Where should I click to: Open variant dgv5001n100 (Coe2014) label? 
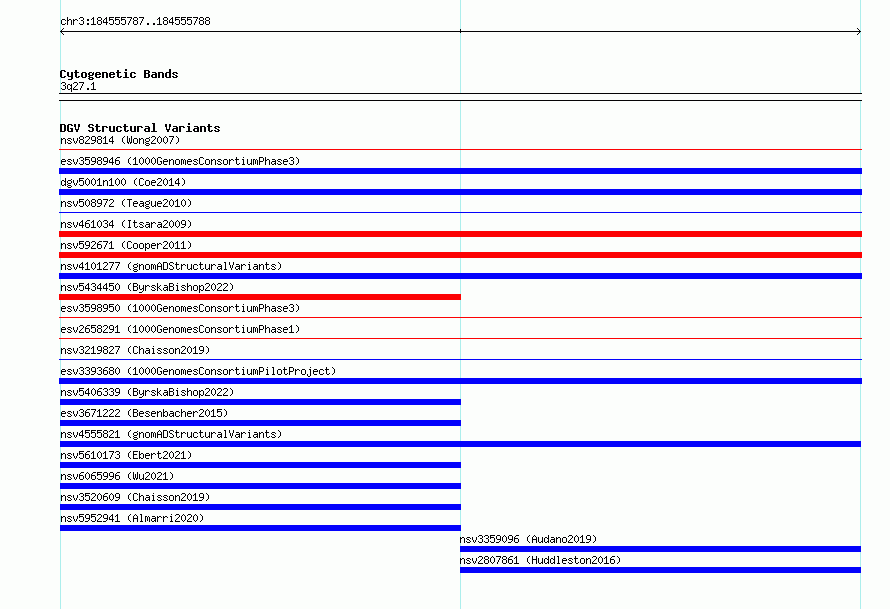(x=123, y=182)
